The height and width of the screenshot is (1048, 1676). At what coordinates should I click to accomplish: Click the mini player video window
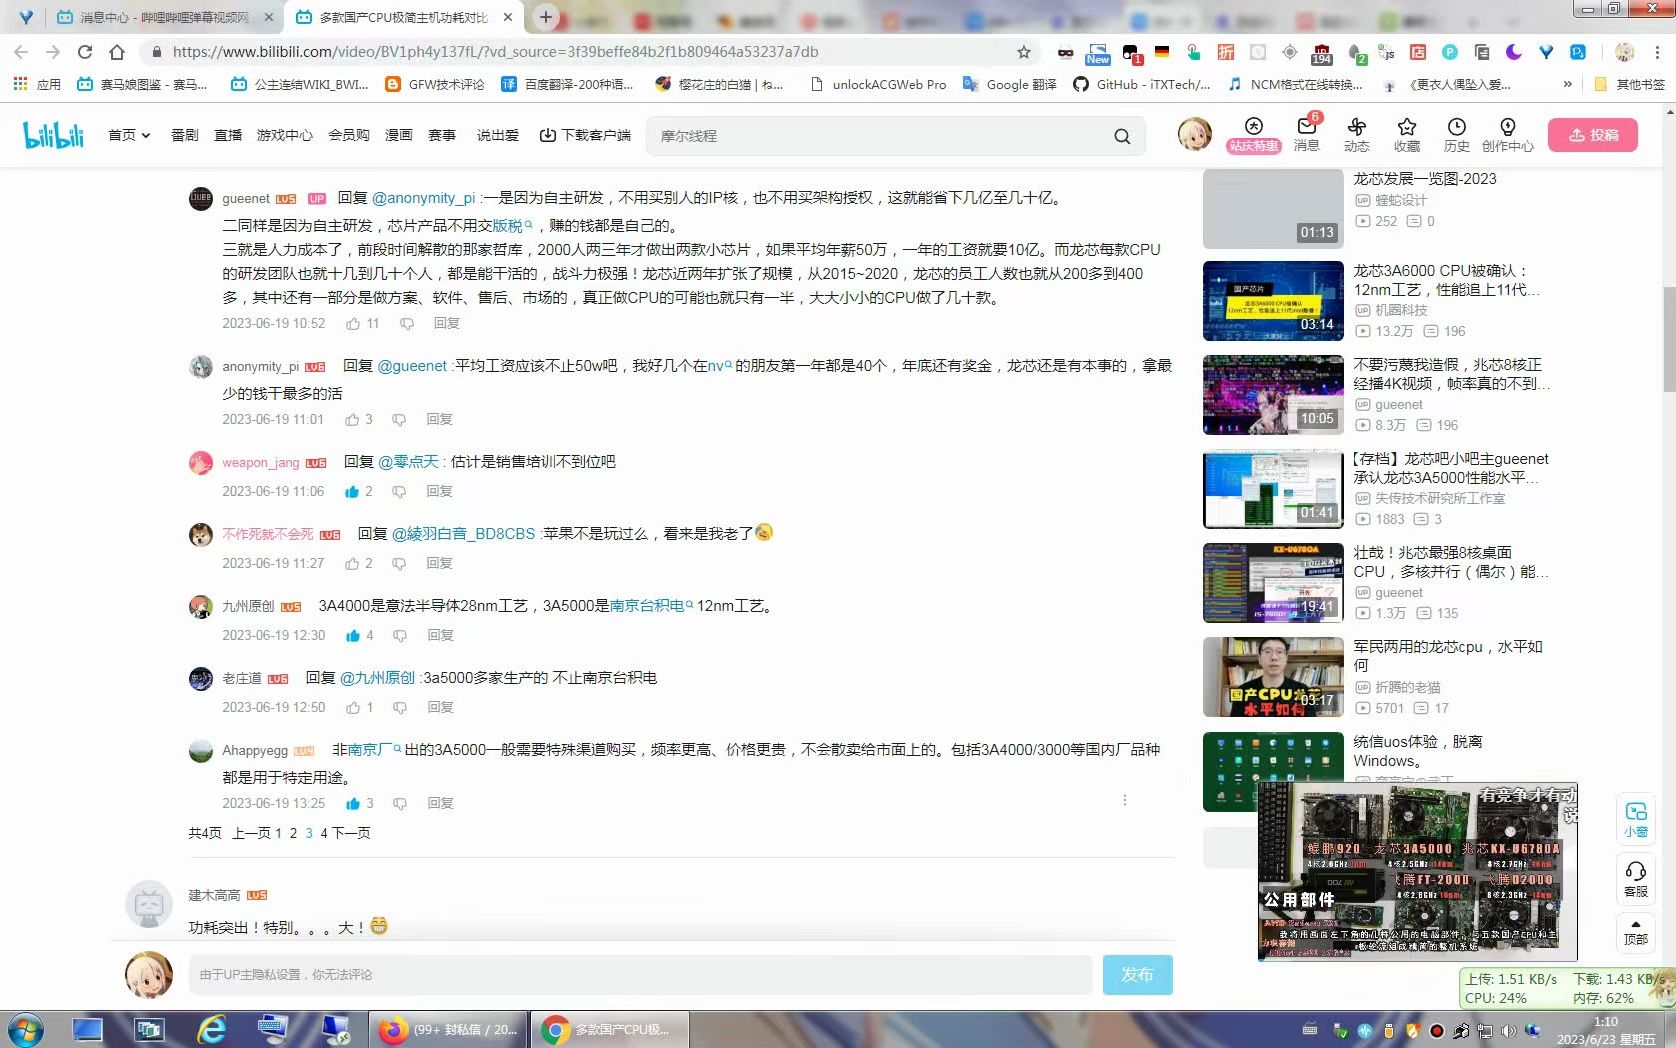point(1417,872)
